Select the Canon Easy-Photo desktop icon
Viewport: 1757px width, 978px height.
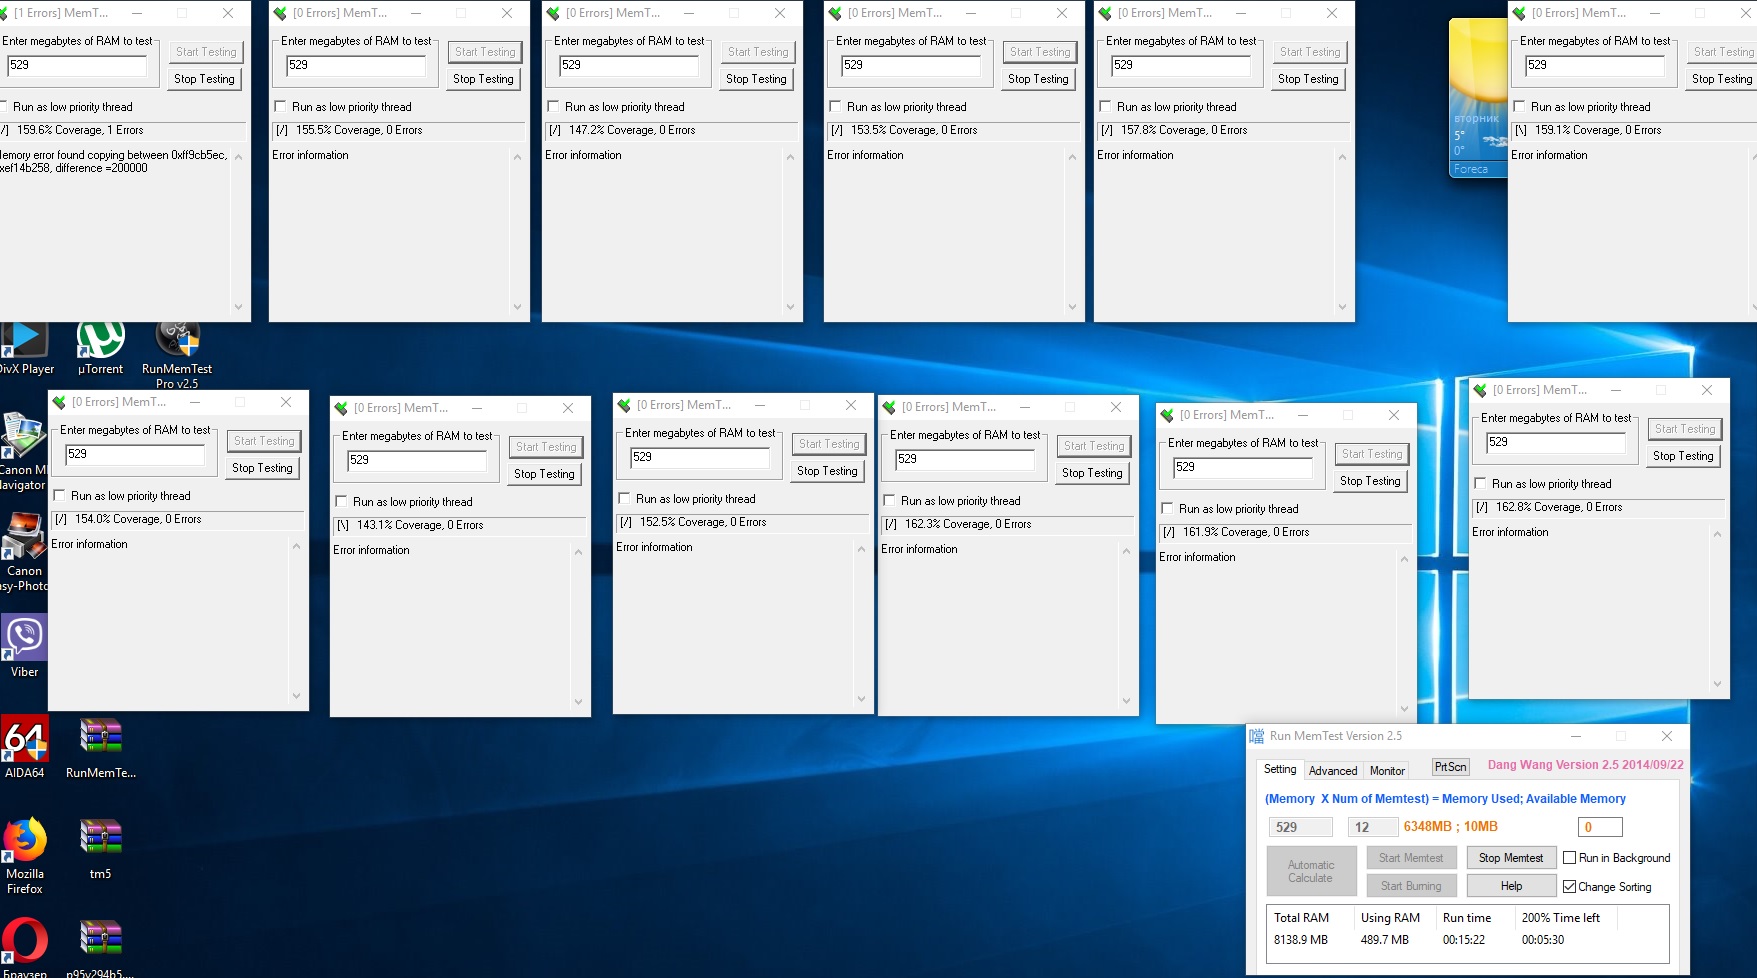pyautogui.click(x=23, y=552)
